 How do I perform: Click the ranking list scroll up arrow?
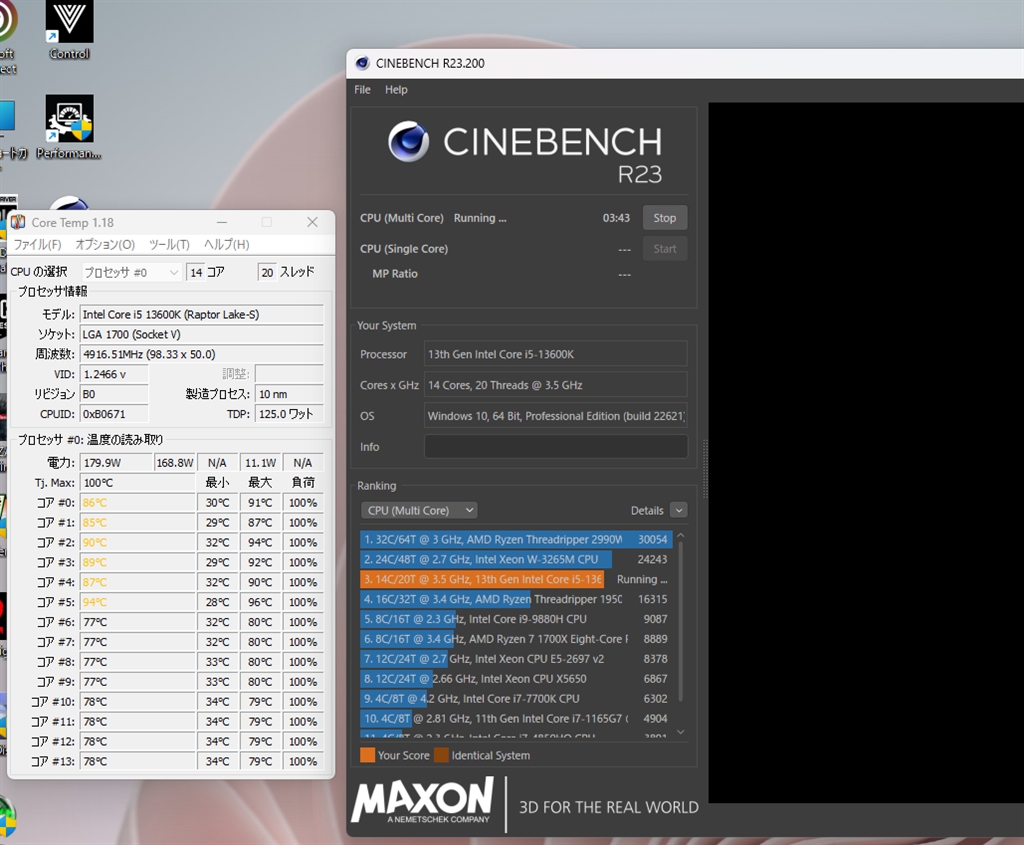(x=680, y=535)
